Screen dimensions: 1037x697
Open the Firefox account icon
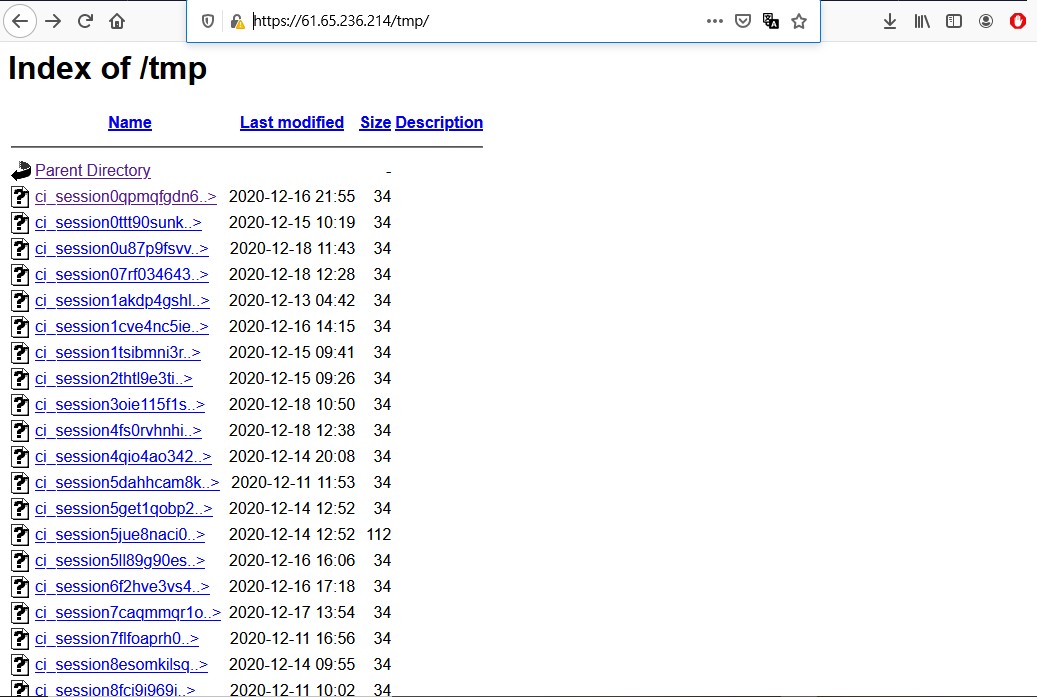coord(985,21)
